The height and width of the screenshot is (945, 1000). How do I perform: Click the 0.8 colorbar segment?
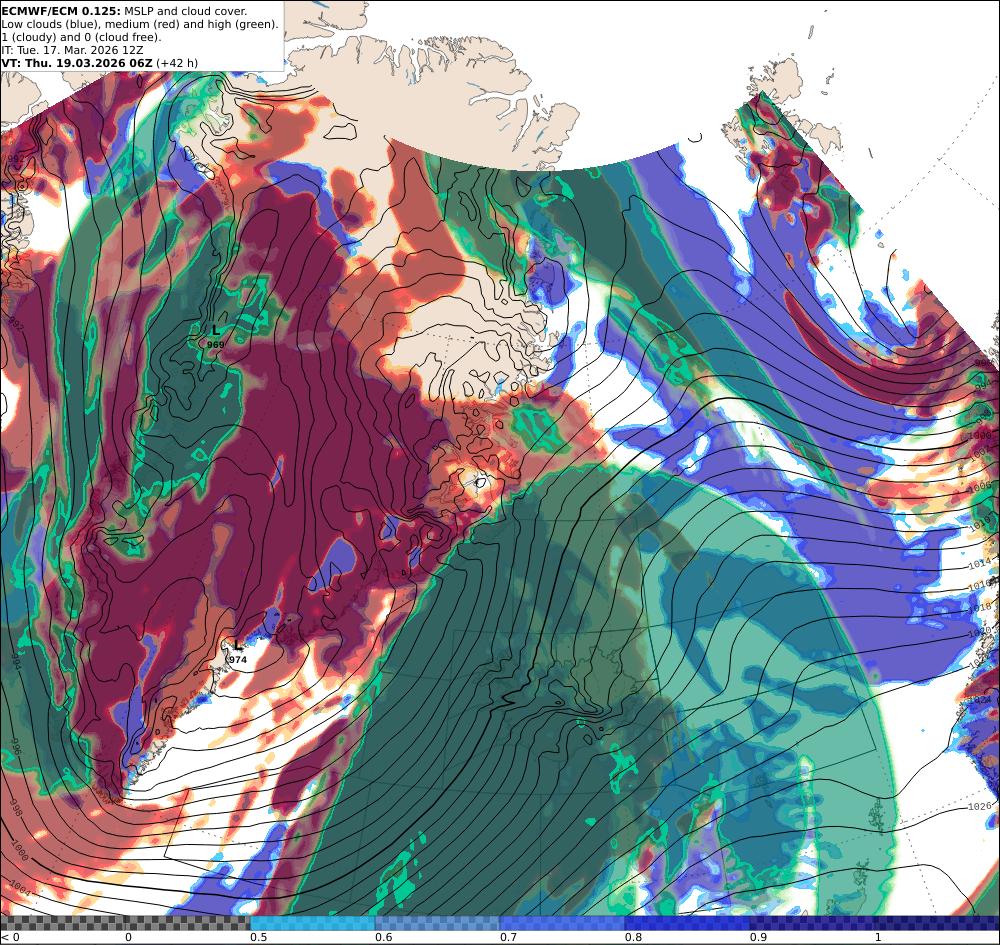point(688,923)
